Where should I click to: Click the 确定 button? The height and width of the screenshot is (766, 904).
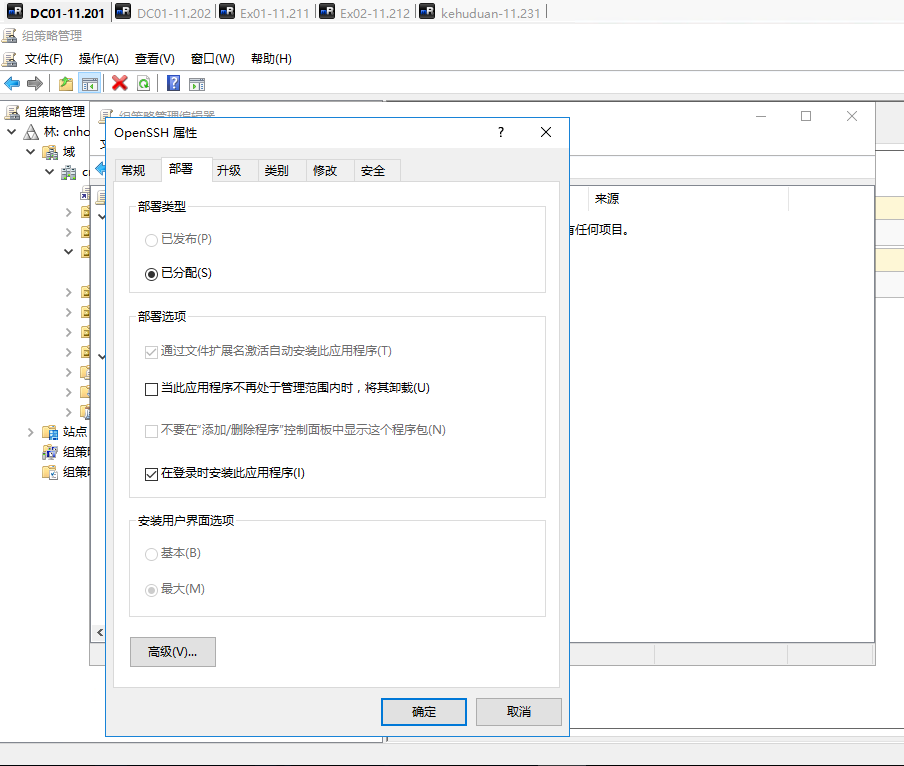[x=424, y=712]
